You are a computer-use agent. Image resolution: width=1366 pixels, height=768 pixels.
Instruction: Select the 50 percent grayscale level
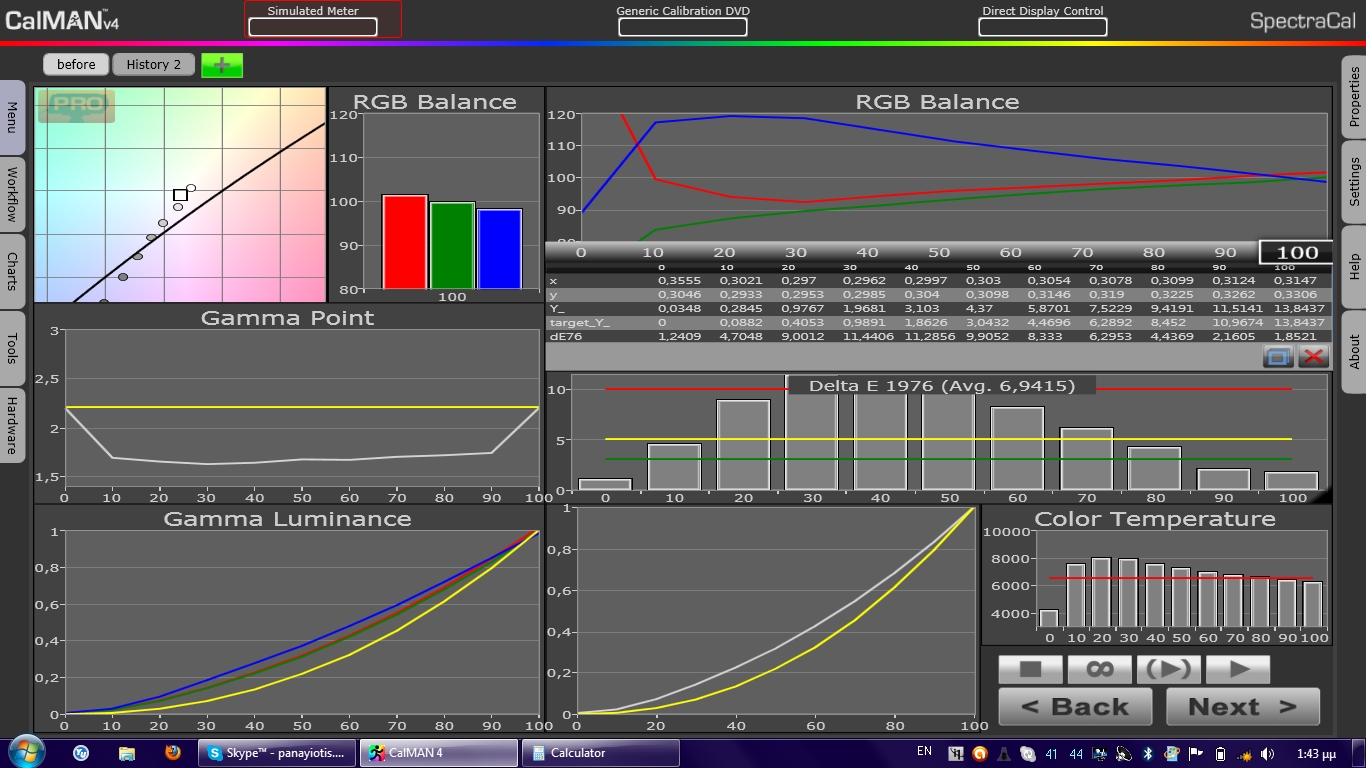[938, 253]
